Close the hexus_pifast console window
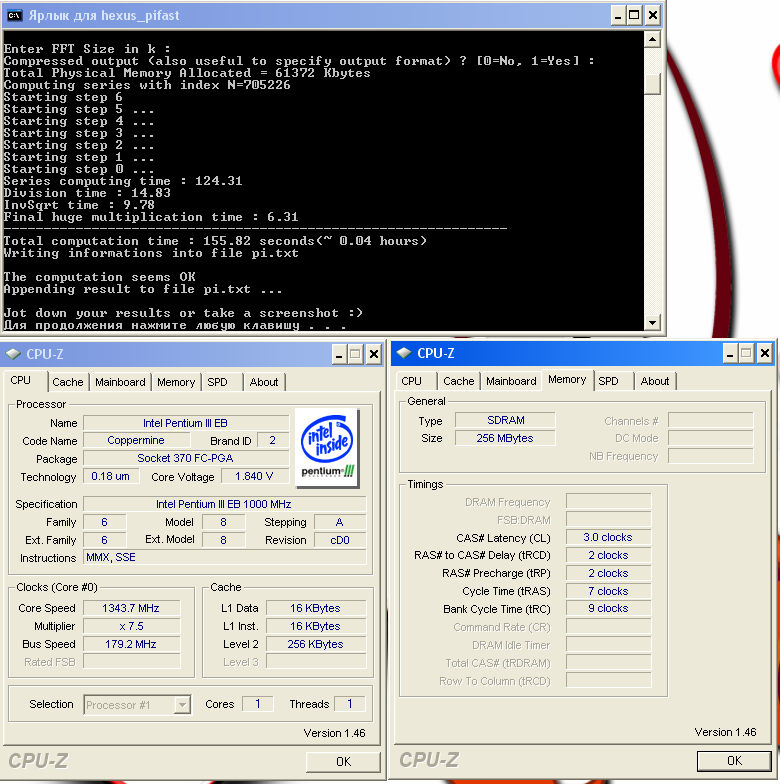The width and height of the screenshot is (780, 784). [652, 16]
